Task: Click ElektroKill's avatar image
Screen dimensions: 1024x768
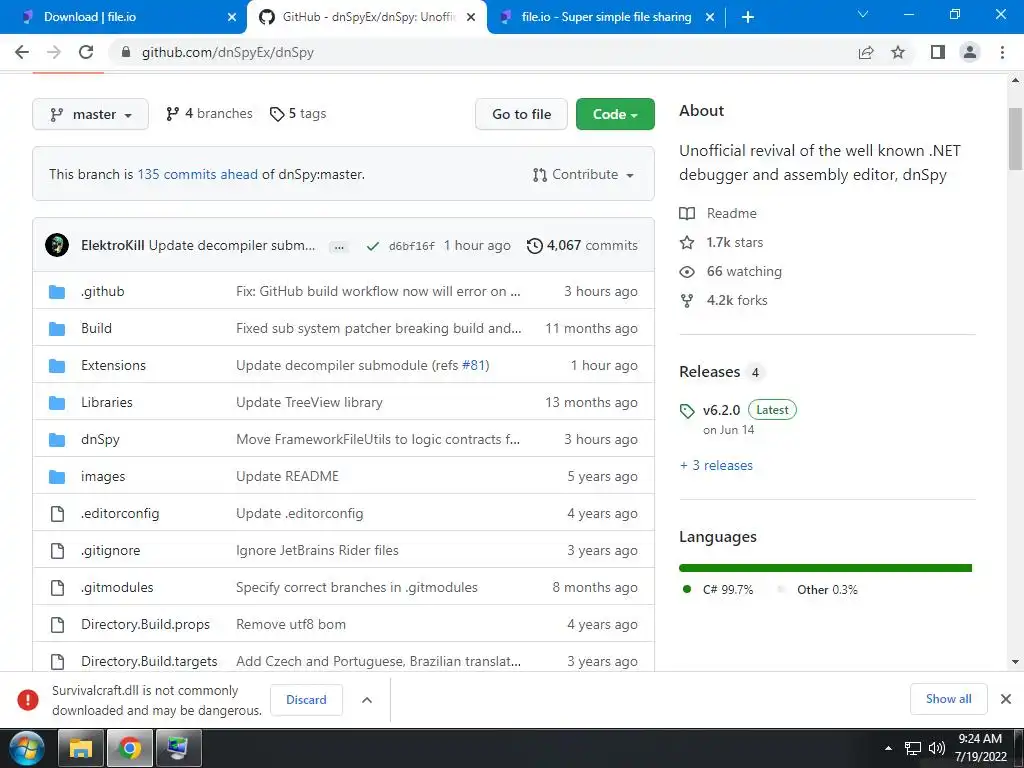Action: coord(57,245)
